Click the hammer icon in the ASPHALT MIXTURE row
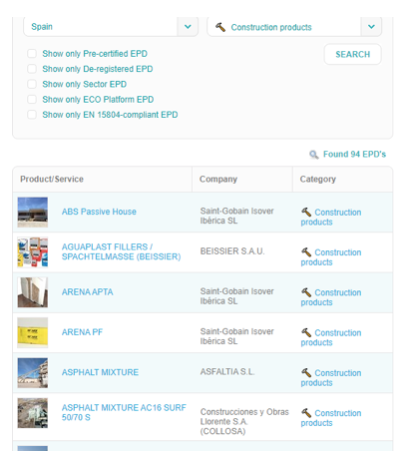The height and width of the screenshot is (471, 410). click(x=306, y=372)
